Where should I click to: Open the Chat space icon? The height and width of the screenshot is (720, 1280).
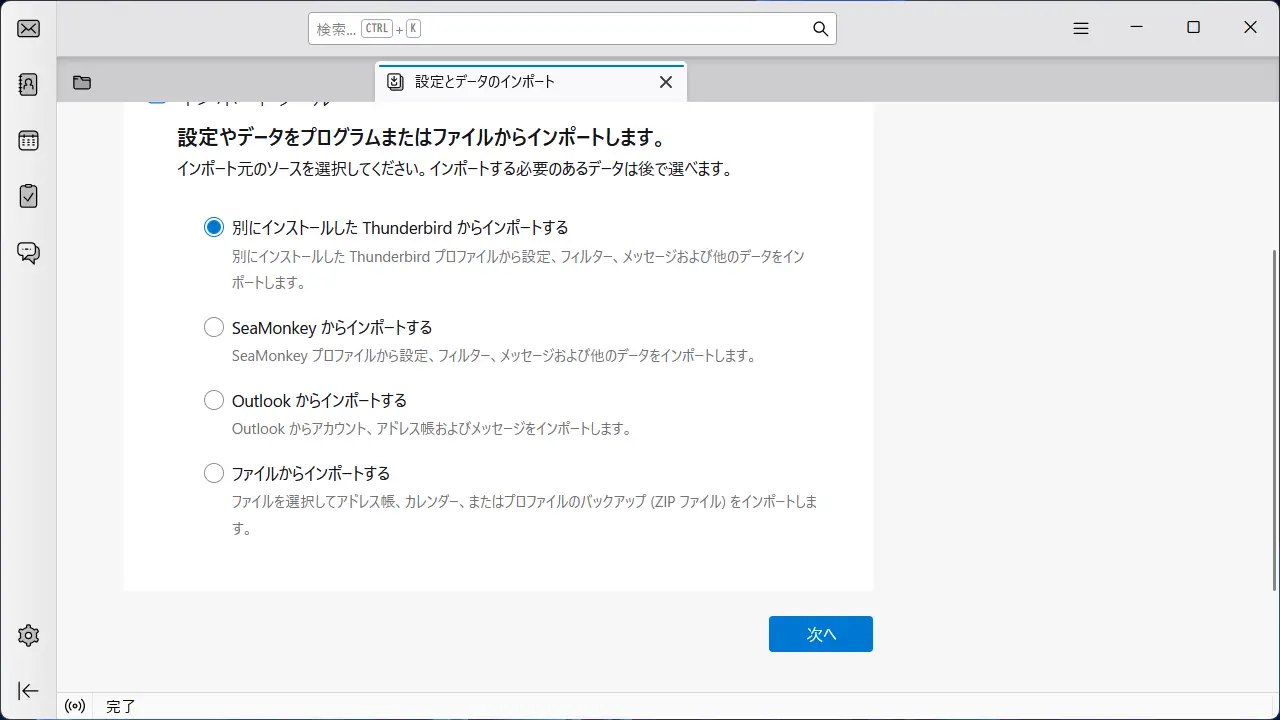point(28,252)
